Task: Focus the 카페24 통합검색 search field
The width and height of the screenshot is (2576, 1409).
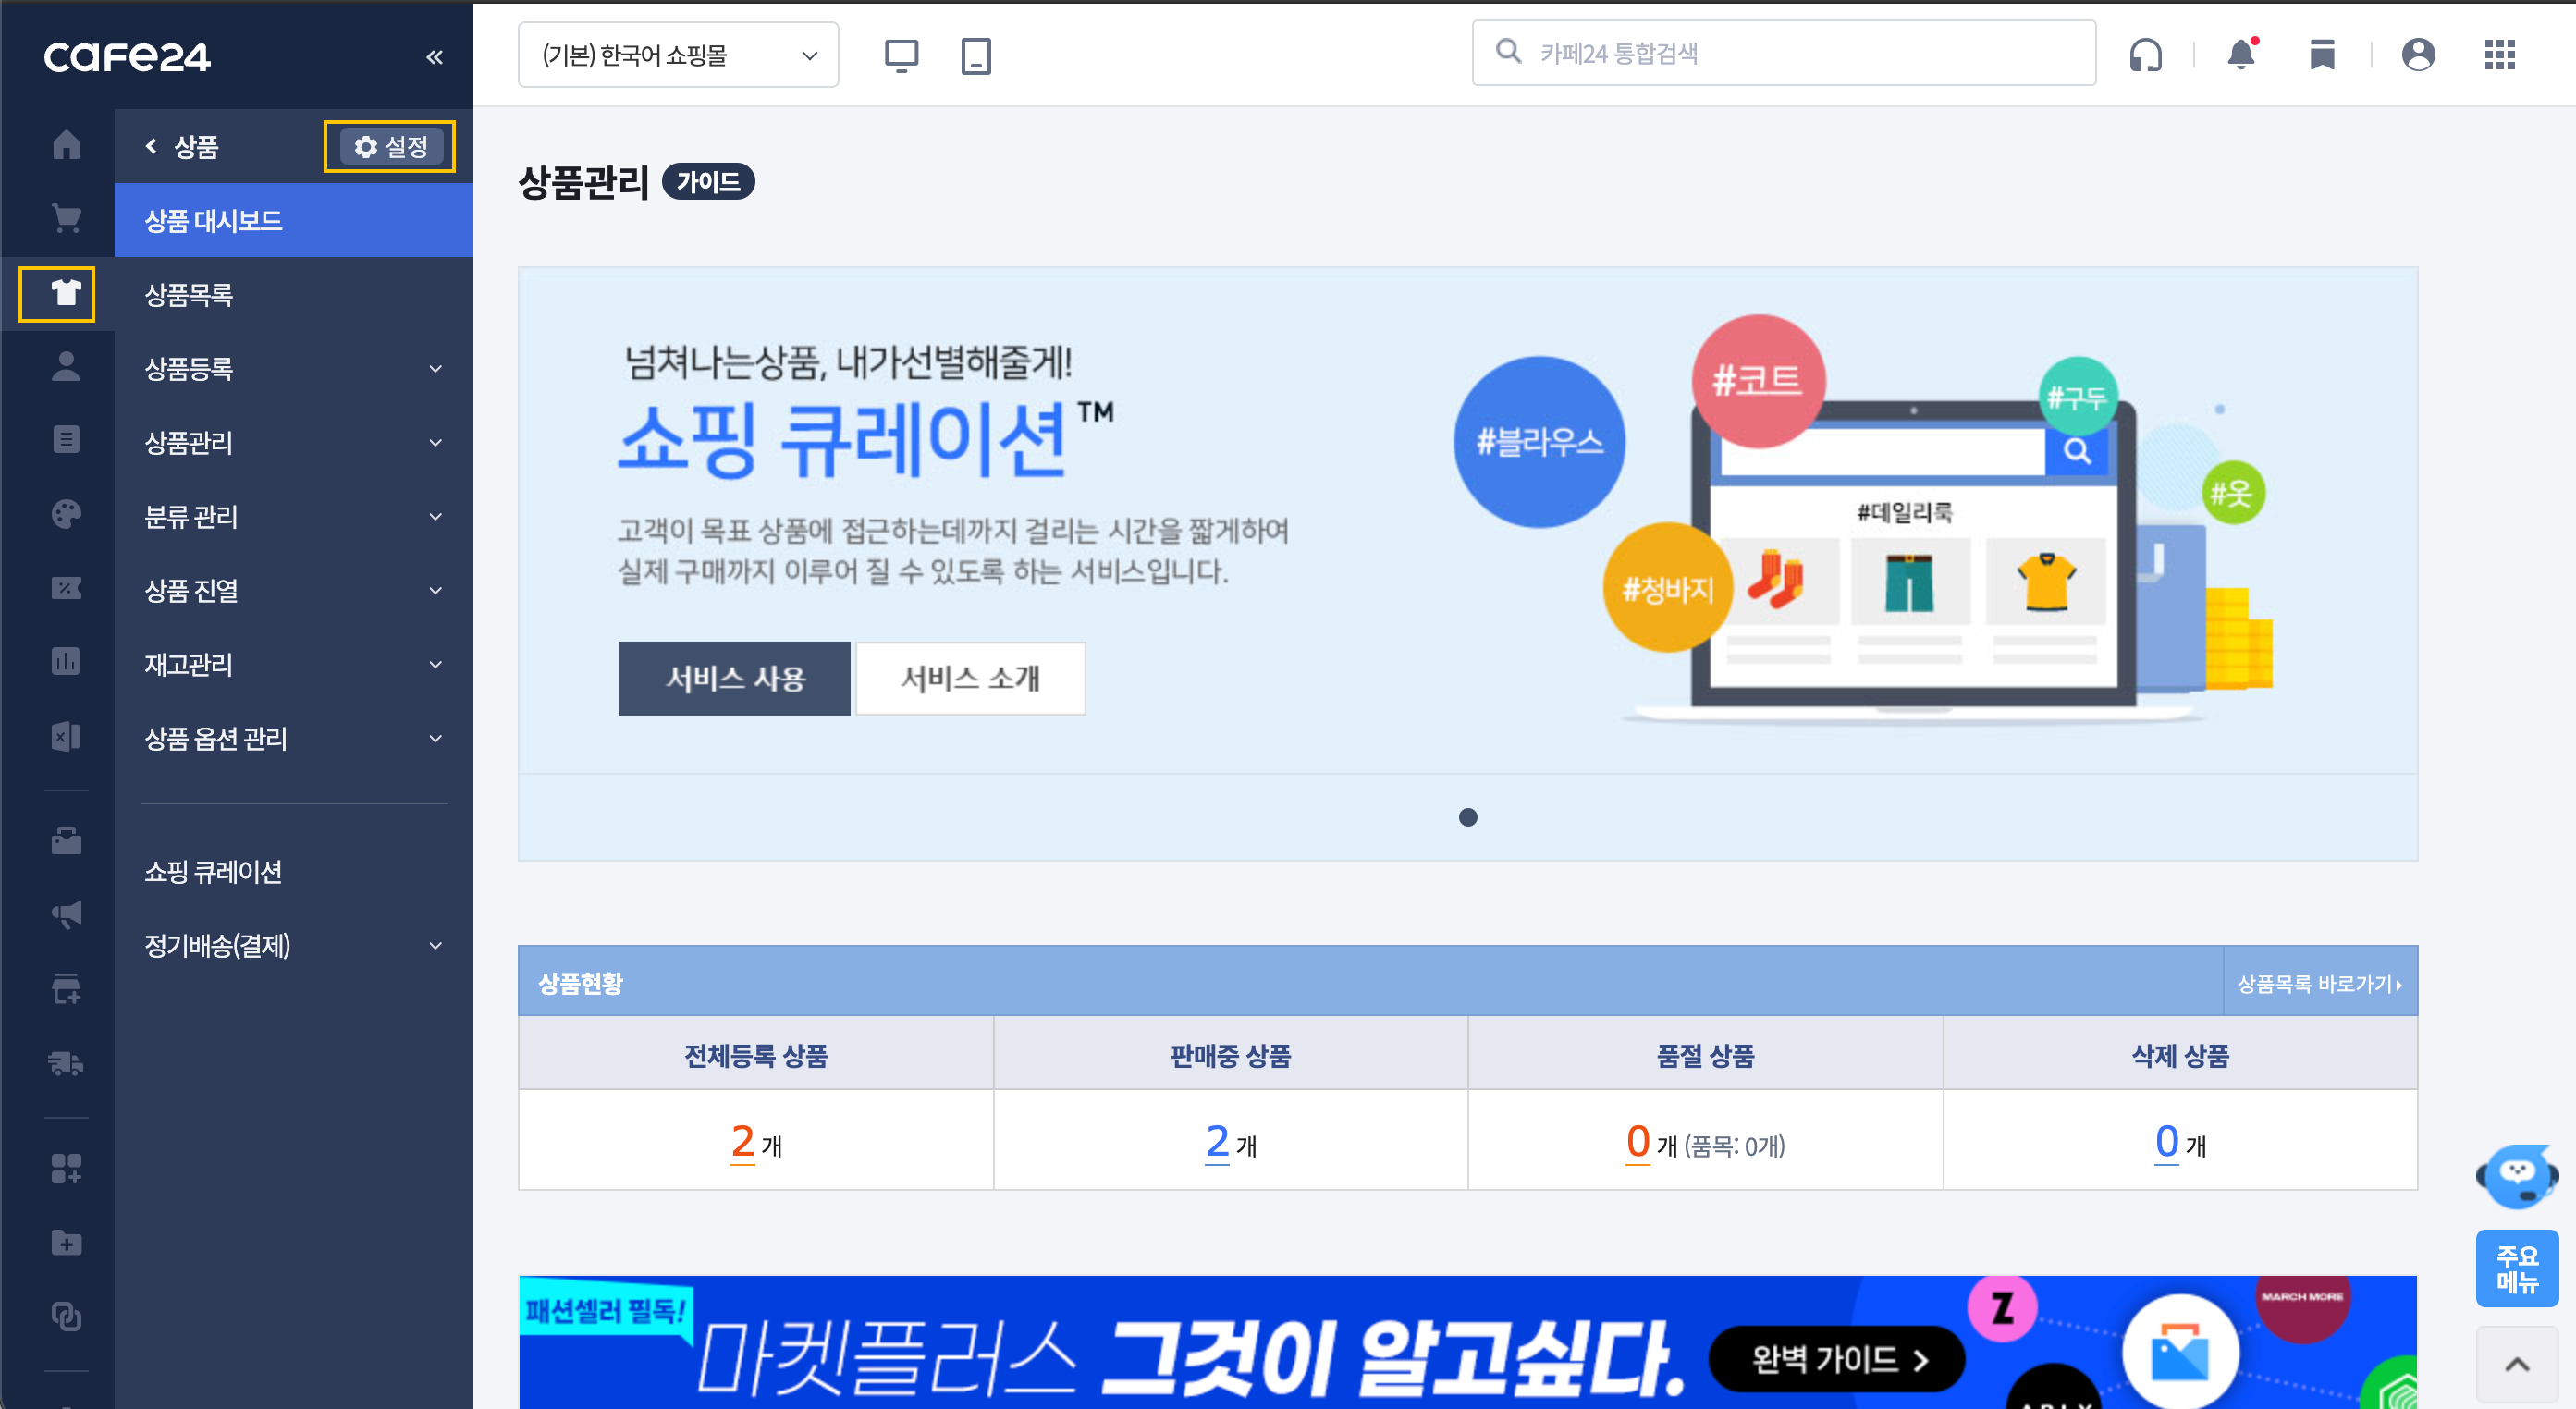Action: tap(1784, 53)
